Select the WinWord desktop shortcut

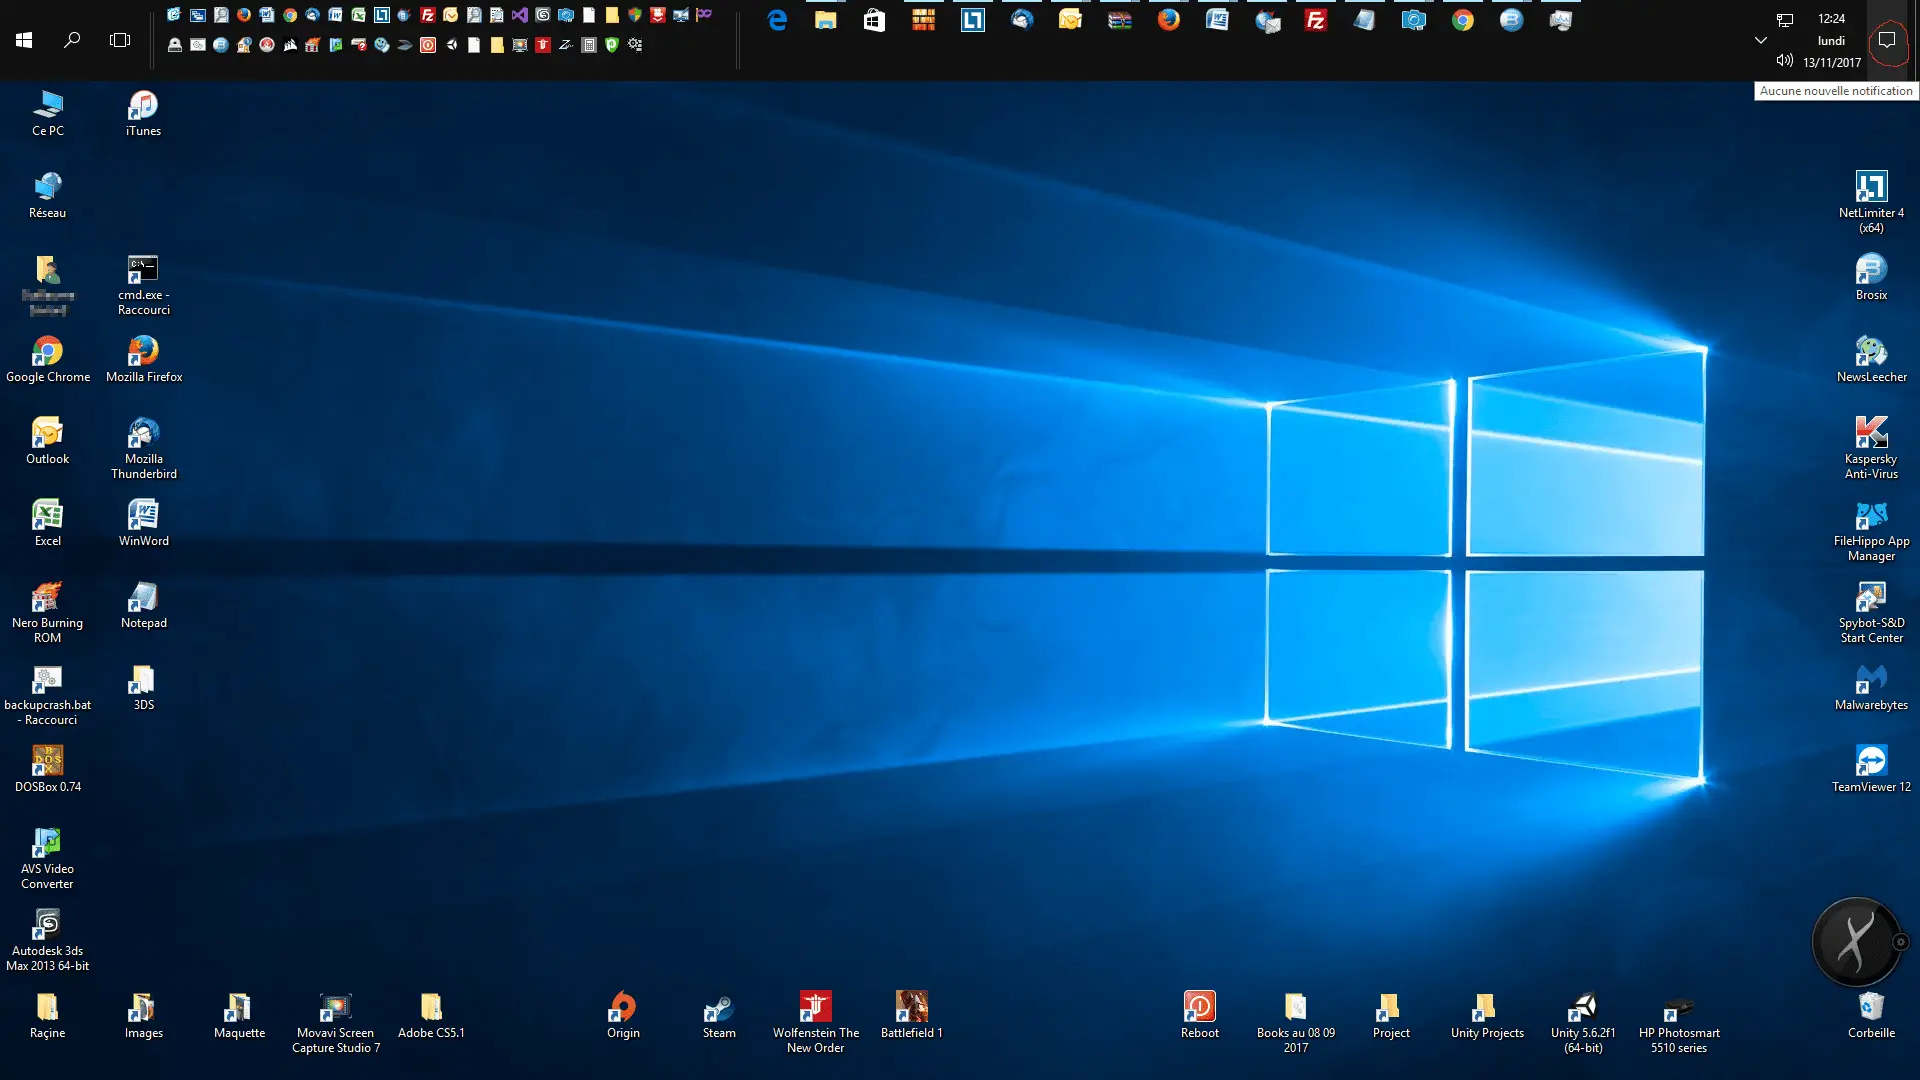143,523
